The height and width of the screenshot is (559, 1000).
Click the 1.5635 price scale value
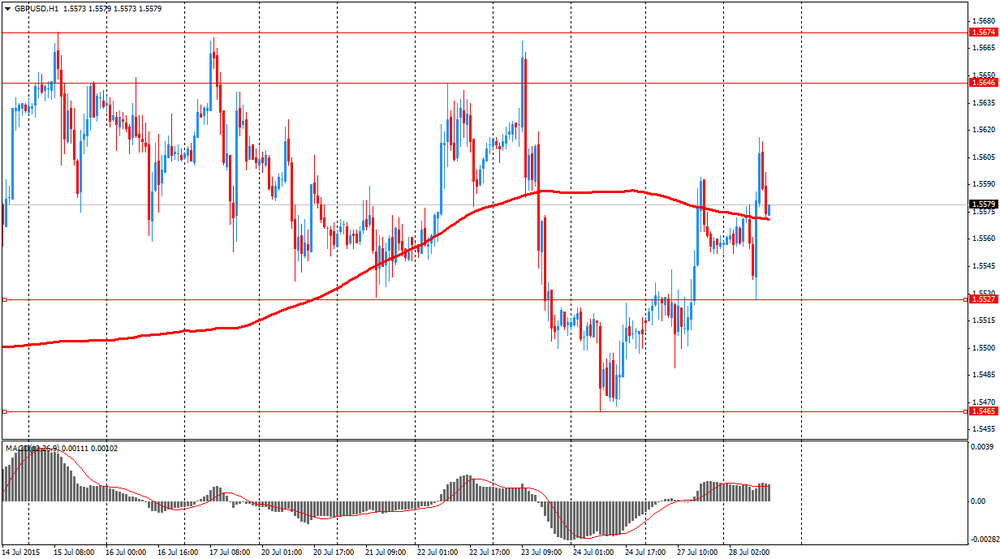[983, 103]
